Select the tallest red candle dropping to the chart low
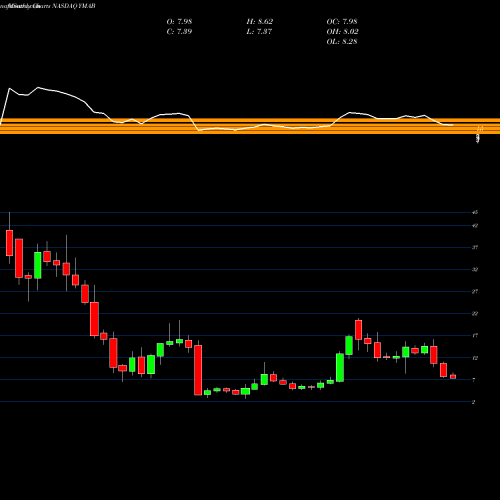 point(198,370)
